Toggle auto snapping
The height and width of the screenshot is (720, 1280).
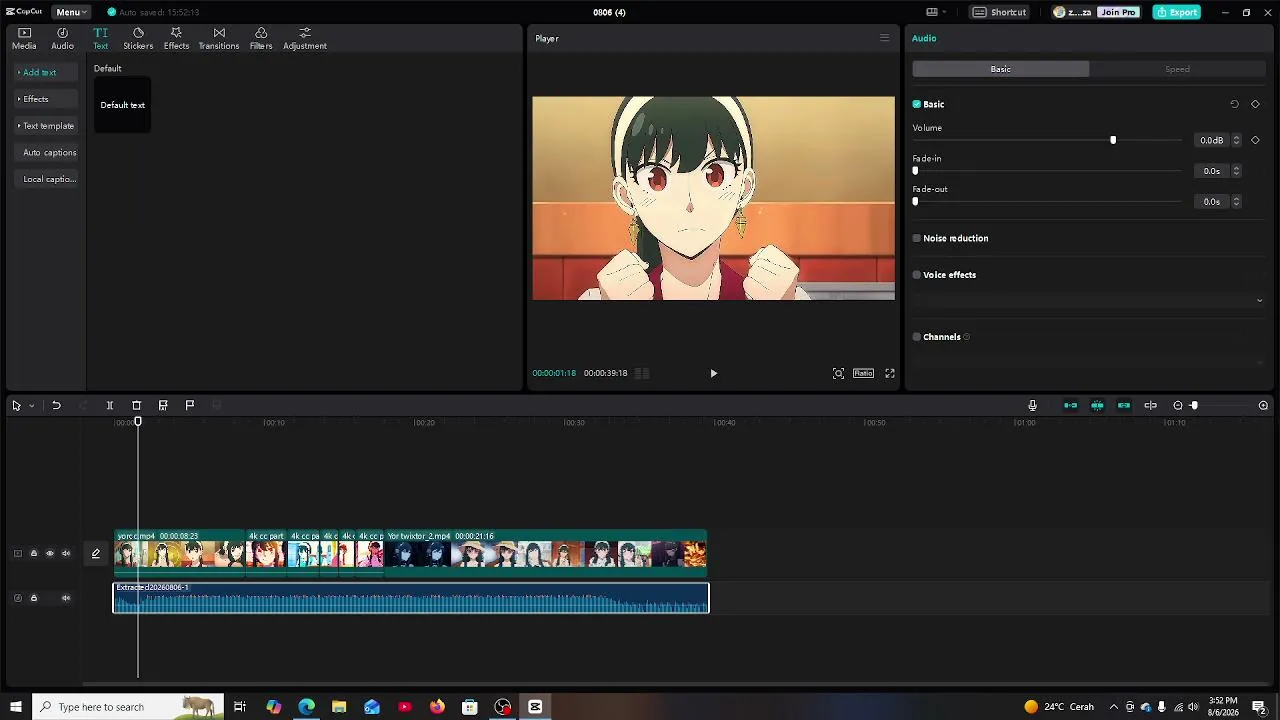click(x=1097, y=405)
